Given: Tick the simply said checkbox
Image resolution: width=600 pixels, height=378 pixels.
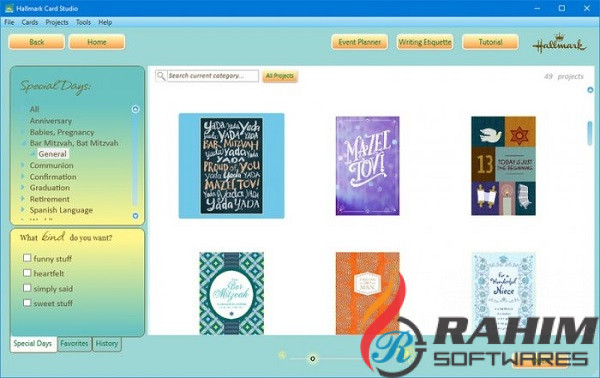Looking at the screenshot, I should pos(27,288).
